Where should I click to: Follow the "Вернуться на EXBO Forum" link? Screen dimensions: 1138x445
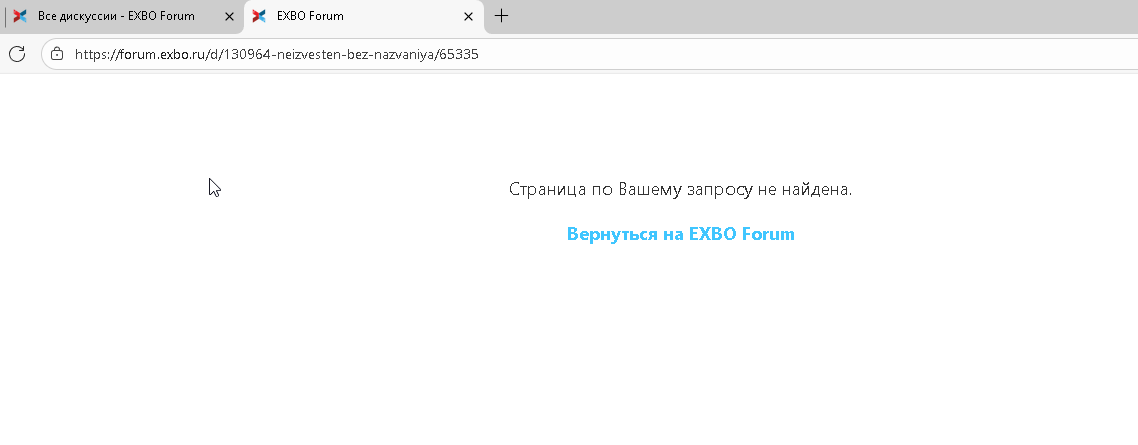coord(680,234)
